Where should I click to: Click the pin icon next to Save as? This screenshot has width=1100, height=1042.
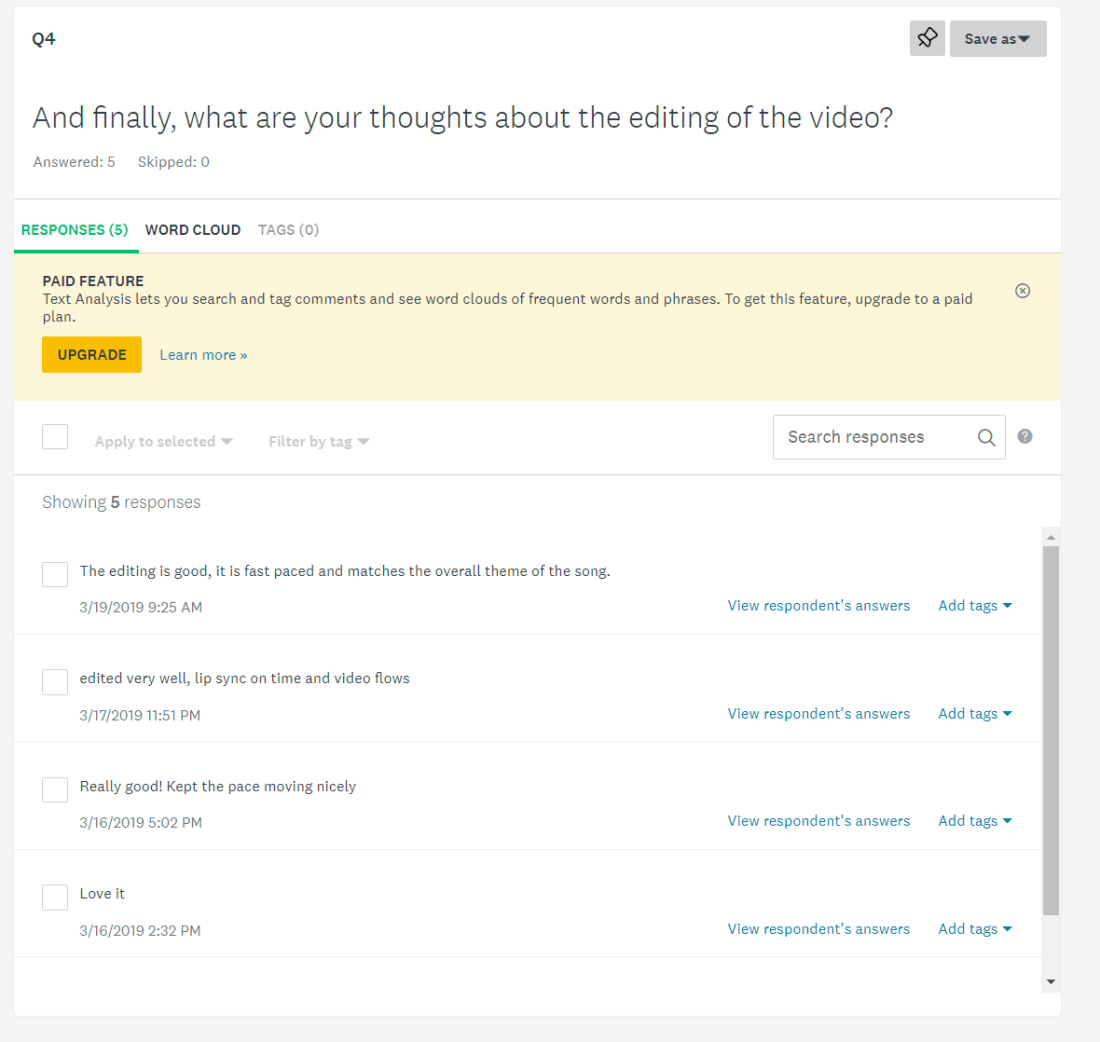927,39
